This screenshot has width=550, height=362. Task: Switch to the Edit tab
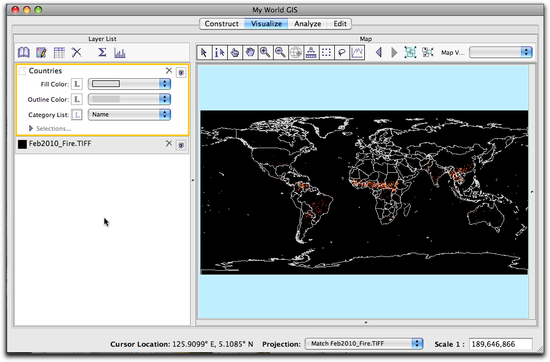340,24
